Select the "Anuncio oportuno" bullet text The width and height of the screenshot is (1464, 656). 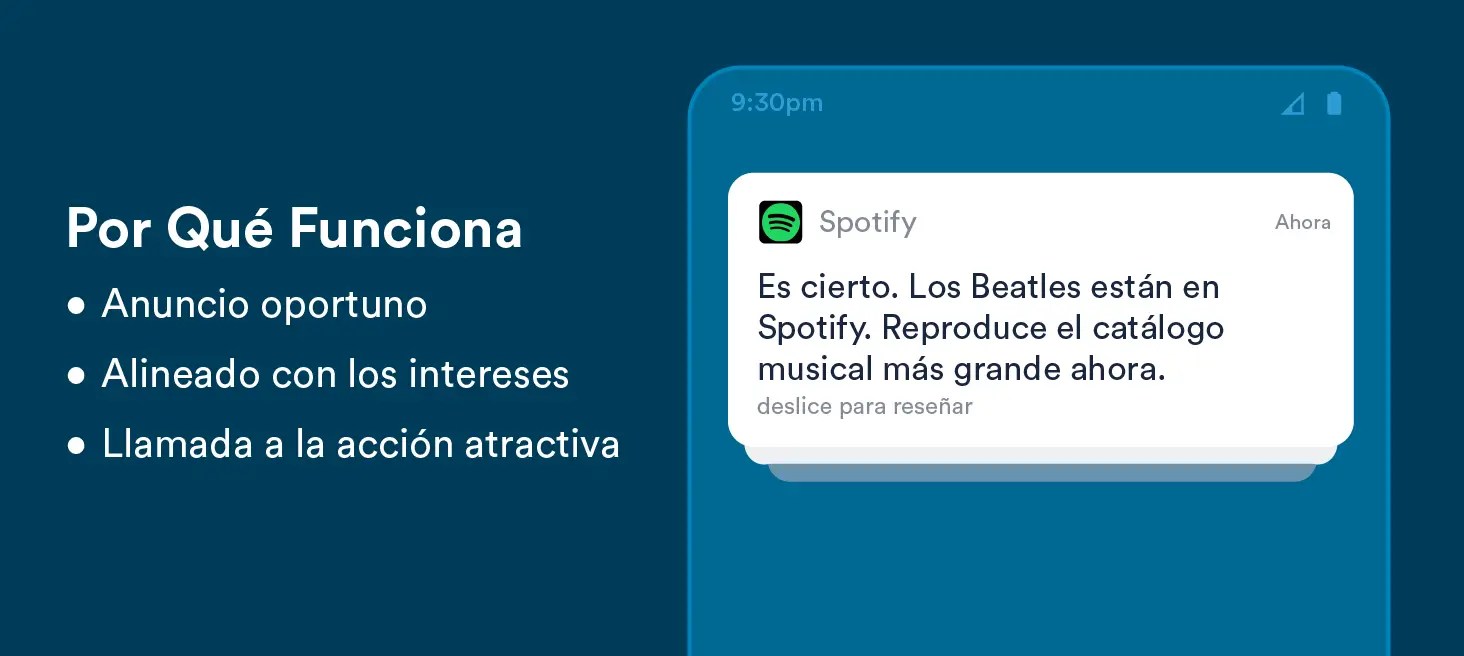coord(264,305)
